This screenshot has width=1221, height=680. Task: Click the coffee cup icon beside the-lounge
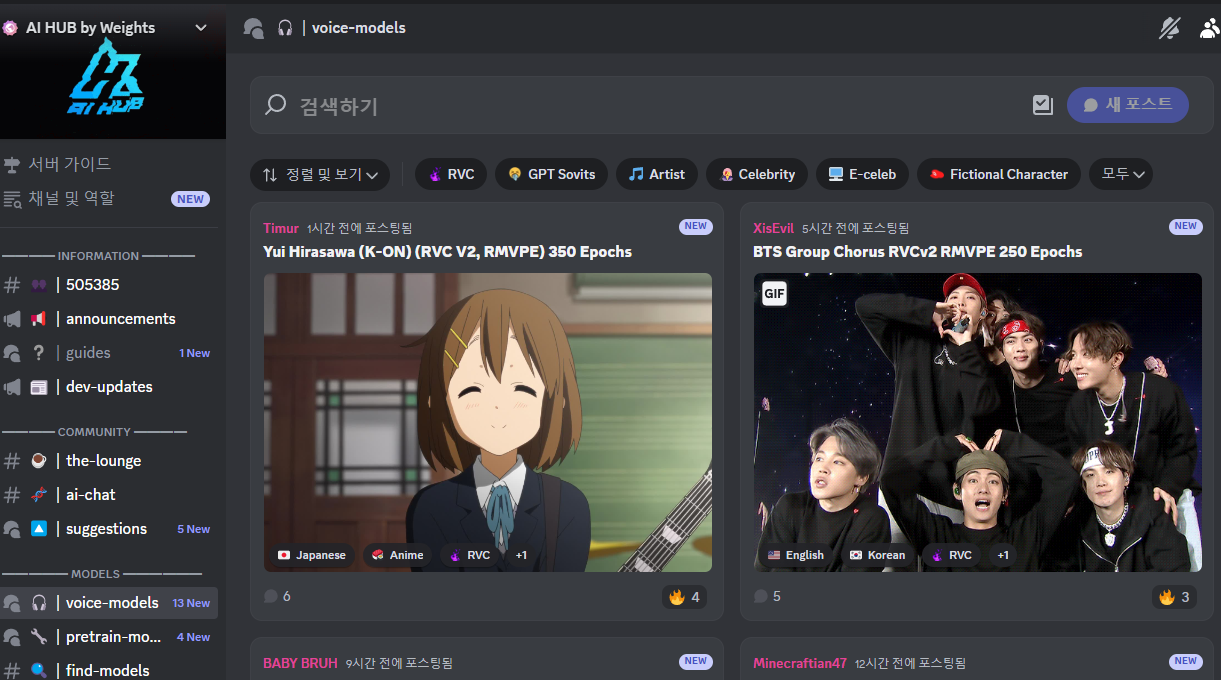pos(38,461)
